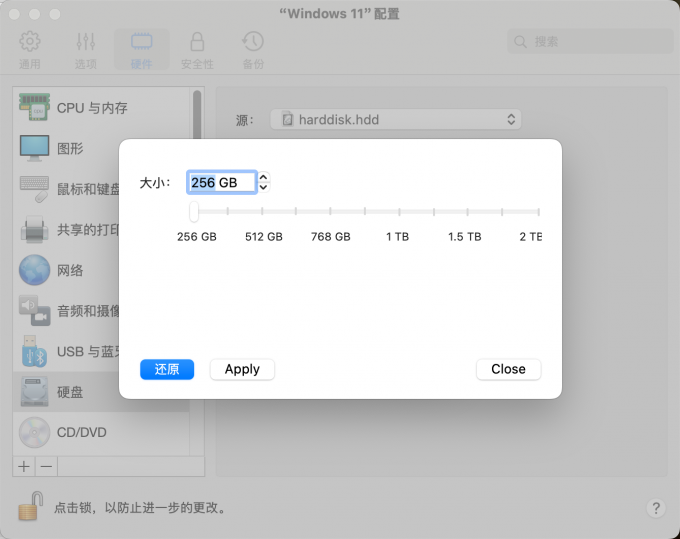Viewport: 680px width, 539px height.
Task: Open the 源 harddisk.hdd dropdown
Action: [396, 119]
